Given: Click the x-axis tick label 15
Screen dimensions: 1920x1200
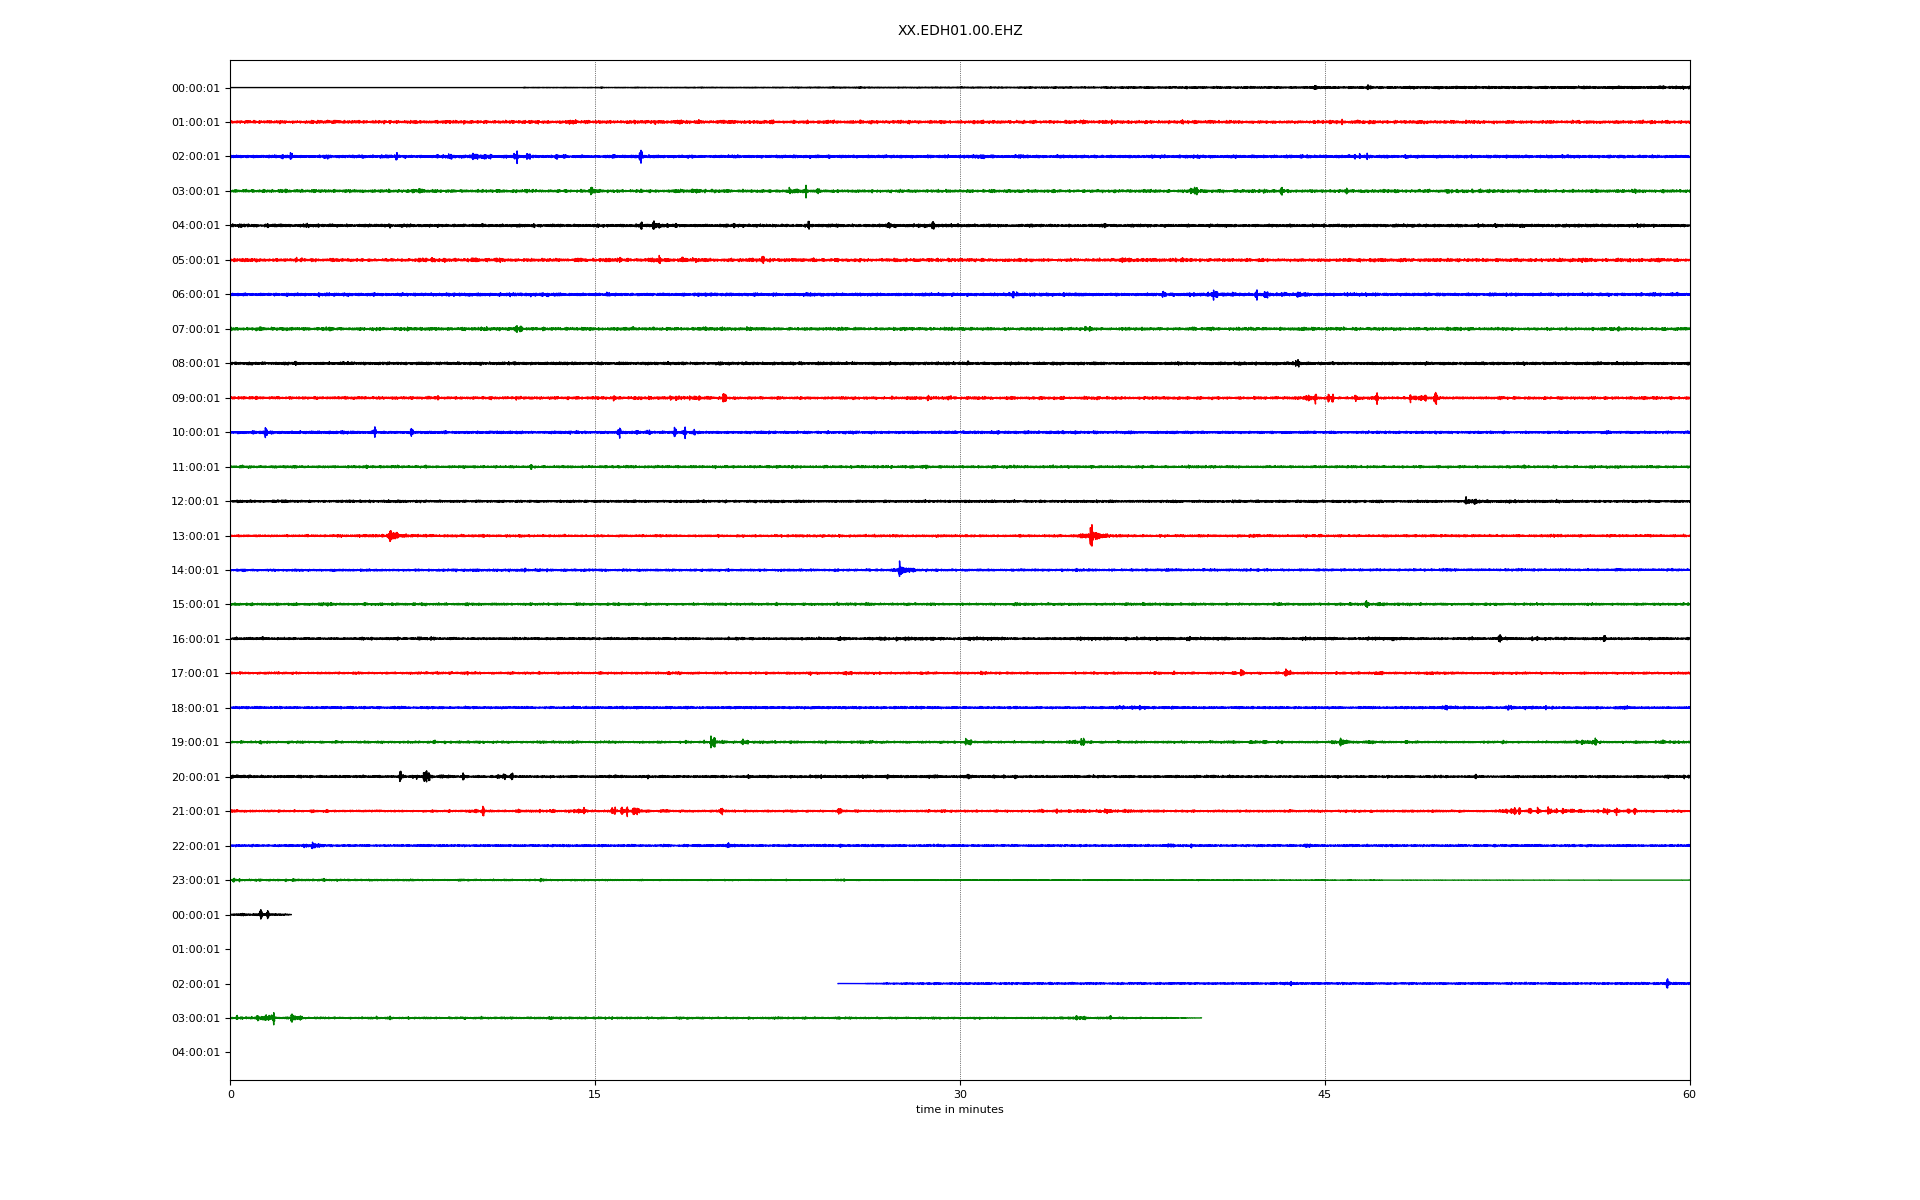Looking at the screenshot, I should click(595, 1095).
